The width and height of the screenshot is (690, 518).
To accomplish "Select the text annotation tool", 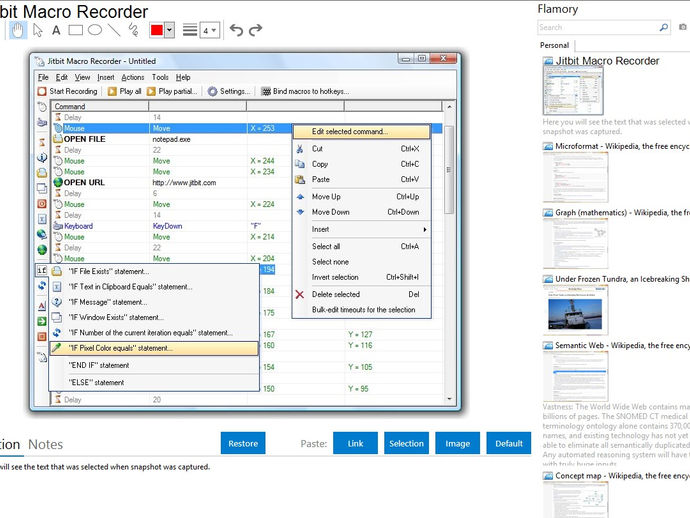I will pyautogui.click(x=56, y=30).
